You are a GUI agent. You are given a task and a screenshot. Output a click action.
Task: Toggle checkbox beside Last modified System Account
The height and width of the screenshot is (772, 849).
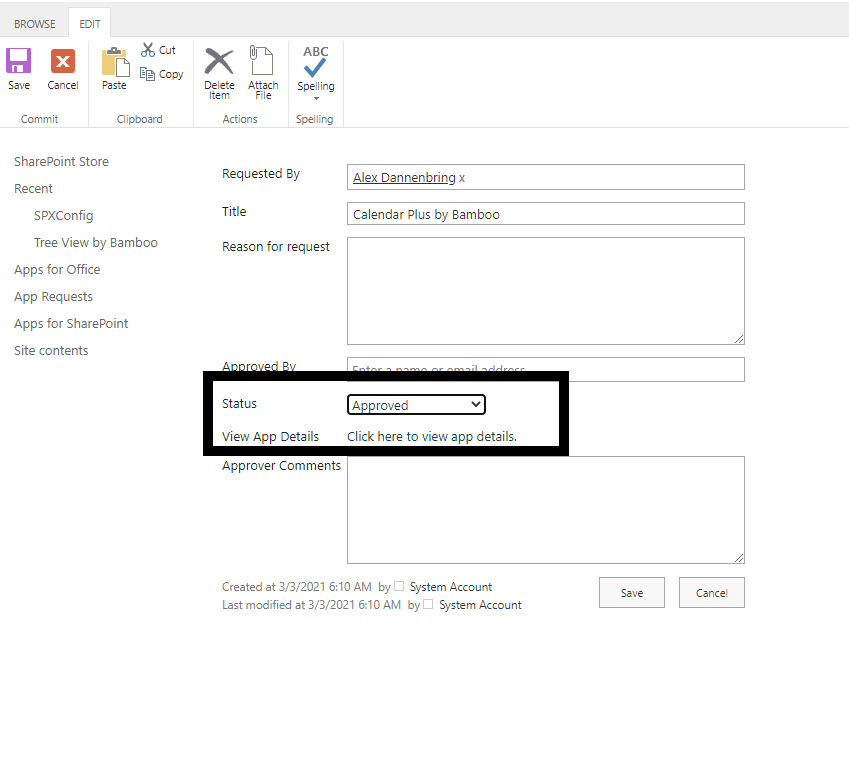click(429, 605)
